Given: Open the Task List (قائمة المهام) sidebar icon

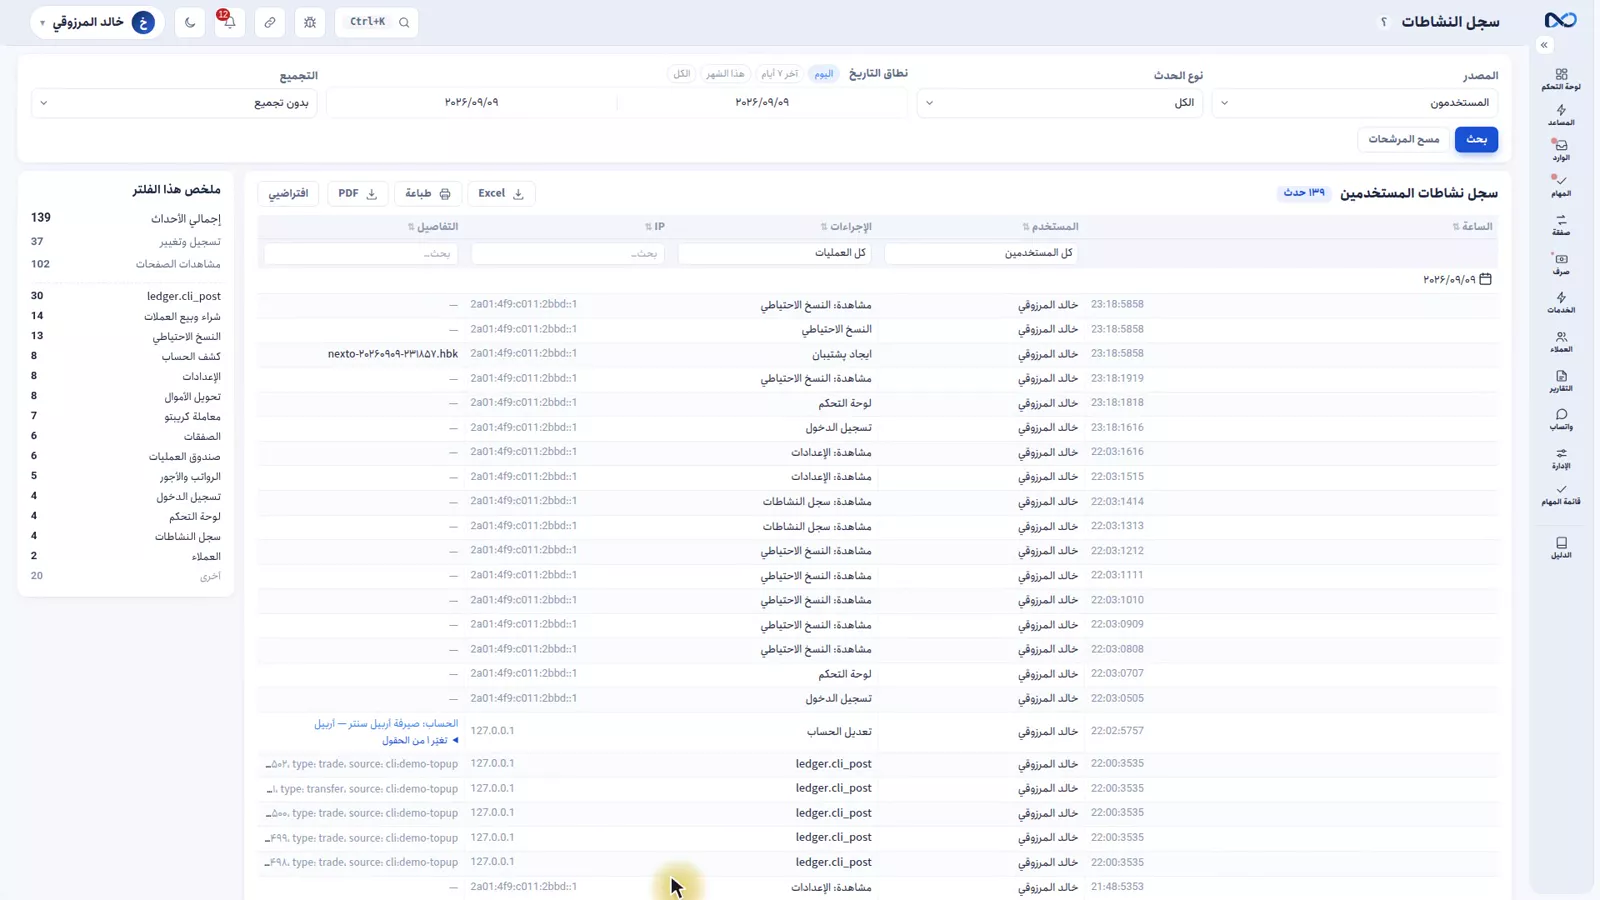Looking at the screenshot, I should tap(1561, 495).
